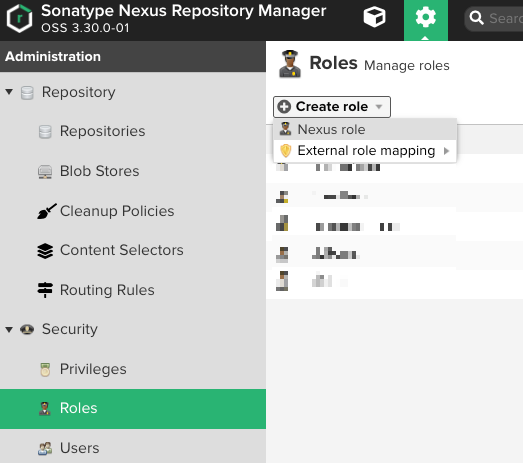The image size is (523, 463).
Task: Select Roles in the sidebar
Action: [133, 409]
